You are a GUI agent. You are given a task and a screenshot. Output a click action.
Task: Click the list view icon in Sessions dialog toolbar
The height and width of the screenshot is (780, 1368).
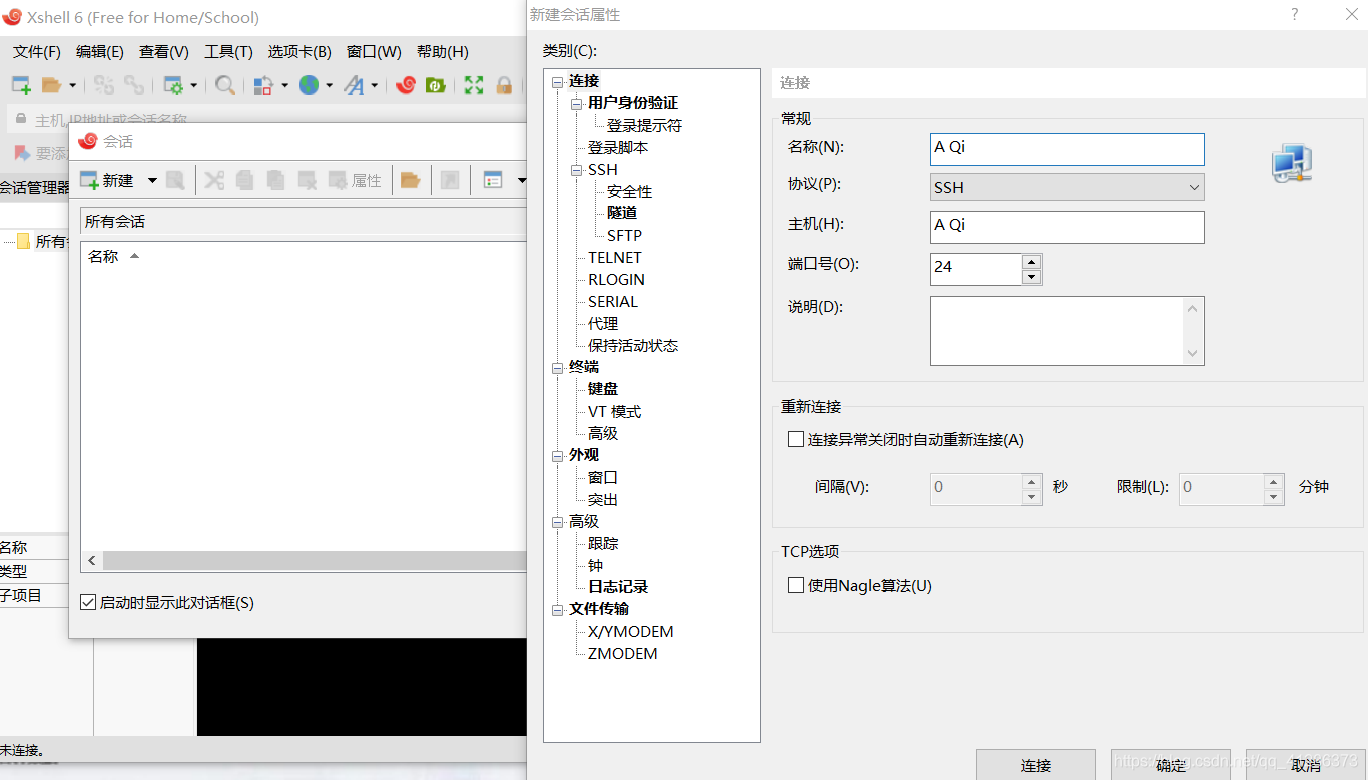coord(493,180)
